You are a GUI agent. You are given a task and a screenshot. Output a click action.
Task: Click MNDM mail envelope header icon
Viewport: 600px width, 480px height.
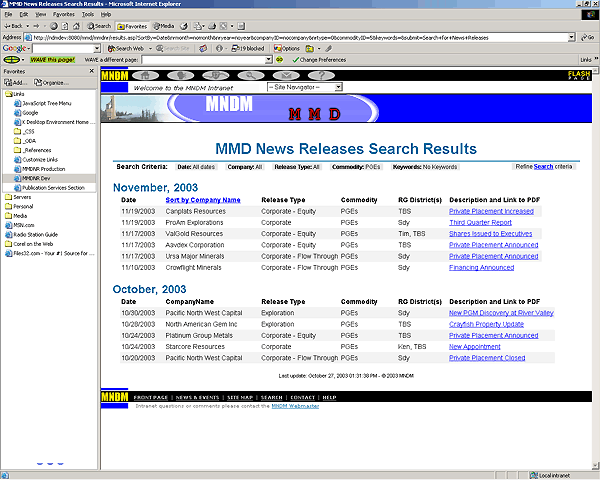point(286,75)
